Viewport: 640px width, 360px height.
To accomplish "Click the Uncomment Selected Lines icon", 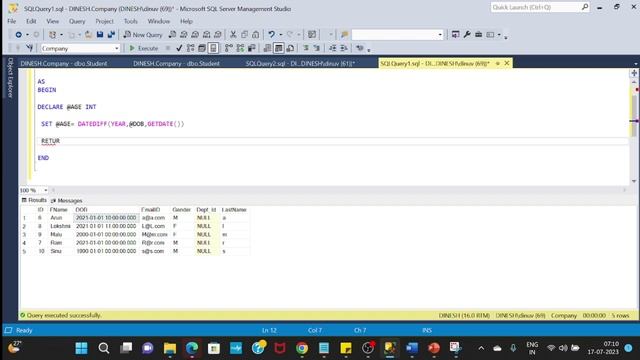I will click(317, 48).
